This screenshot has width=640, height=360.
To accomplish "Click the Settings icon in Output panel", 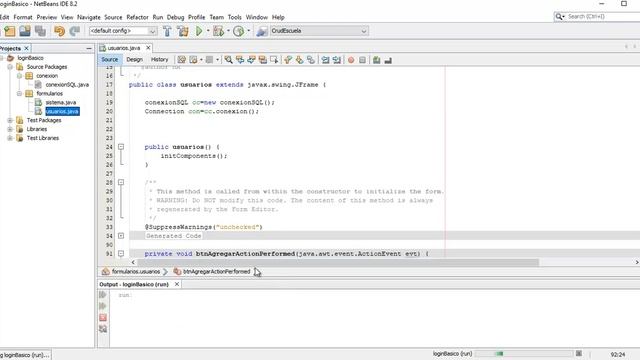I will point(103,329).
